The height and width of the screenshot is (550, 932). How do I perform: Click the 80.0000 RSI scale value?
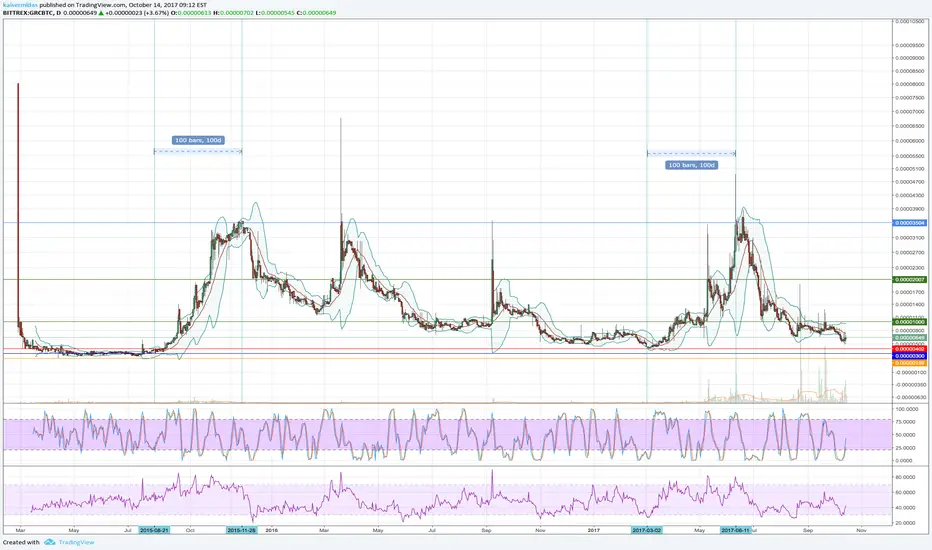[x=905, y=477]
